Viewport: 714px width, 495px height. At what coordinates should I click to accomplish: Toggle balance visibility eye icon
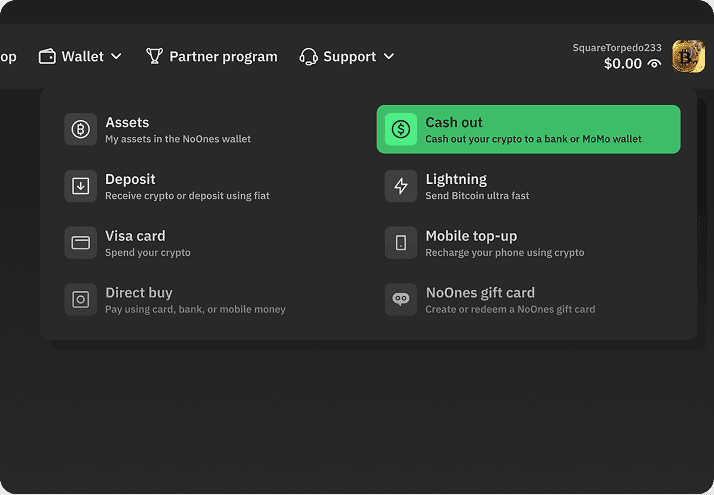pyautogui.click(x=654, y=64)
